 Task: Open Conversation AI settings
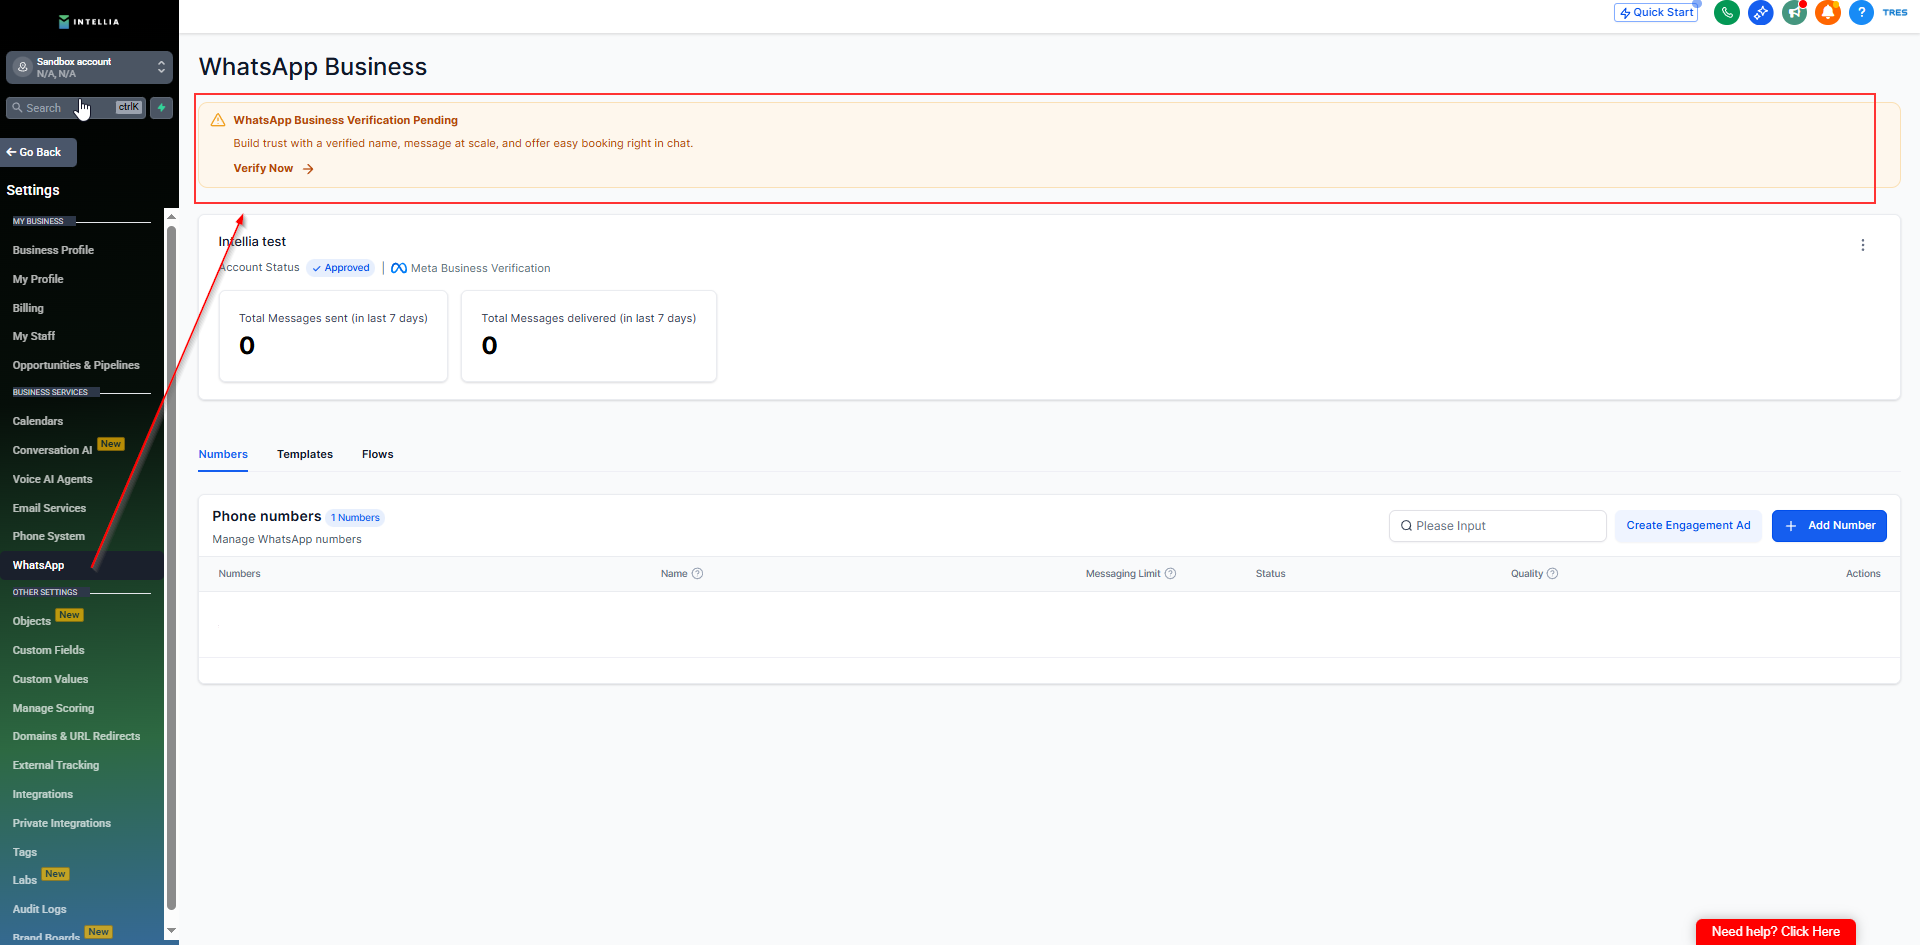(x=52, y=450)
